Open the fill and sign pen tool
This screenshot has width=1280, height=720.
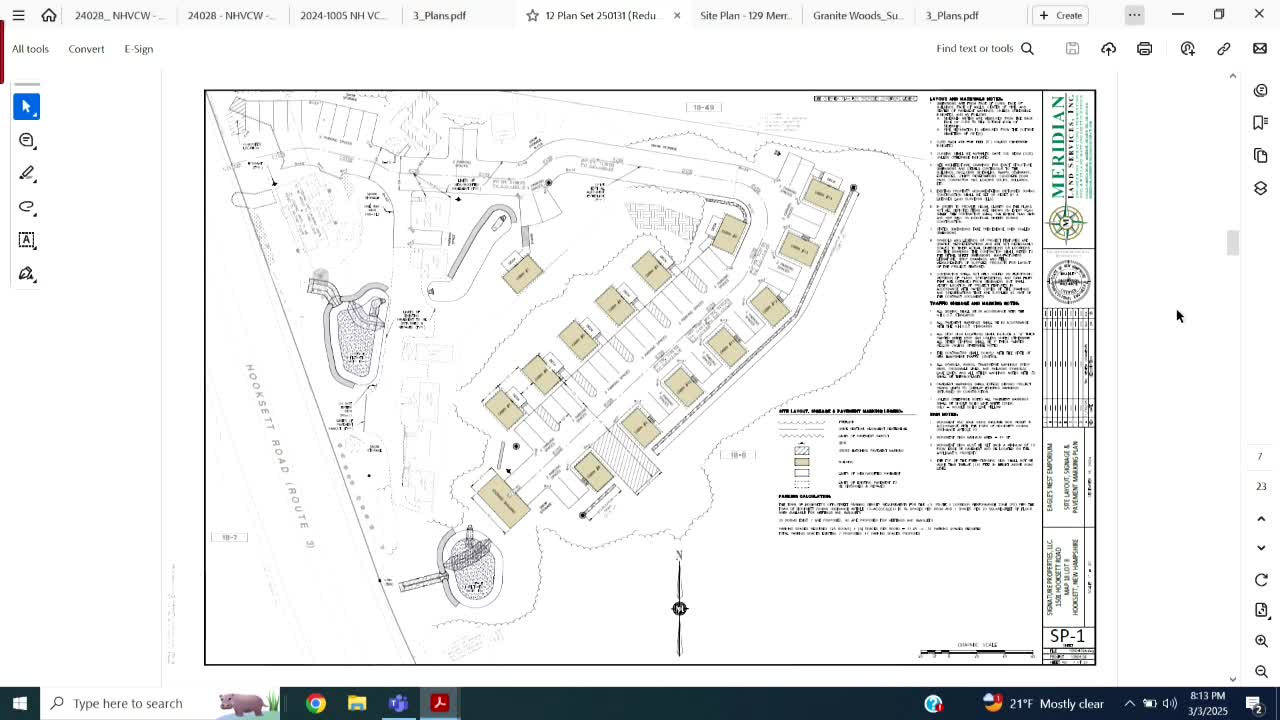coord(27,274)
